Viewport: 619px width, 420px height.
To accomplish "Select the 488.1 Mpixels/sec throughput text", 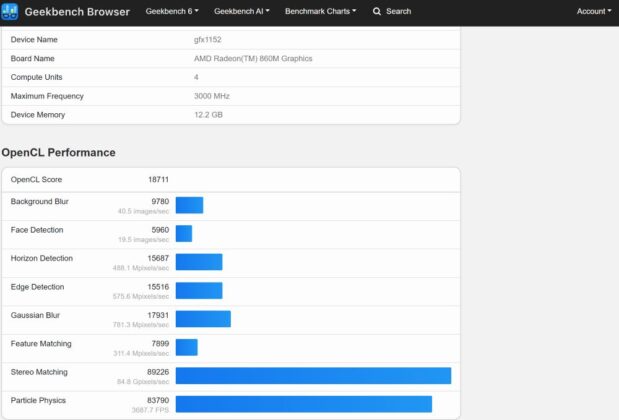I will (x=141, y=268).
